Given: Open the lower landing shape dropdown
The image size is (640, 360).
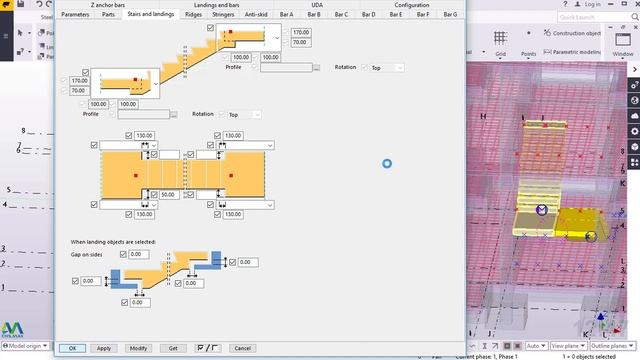Looking at the screenshot, I should pyautogui.click(x=156, y=84).
